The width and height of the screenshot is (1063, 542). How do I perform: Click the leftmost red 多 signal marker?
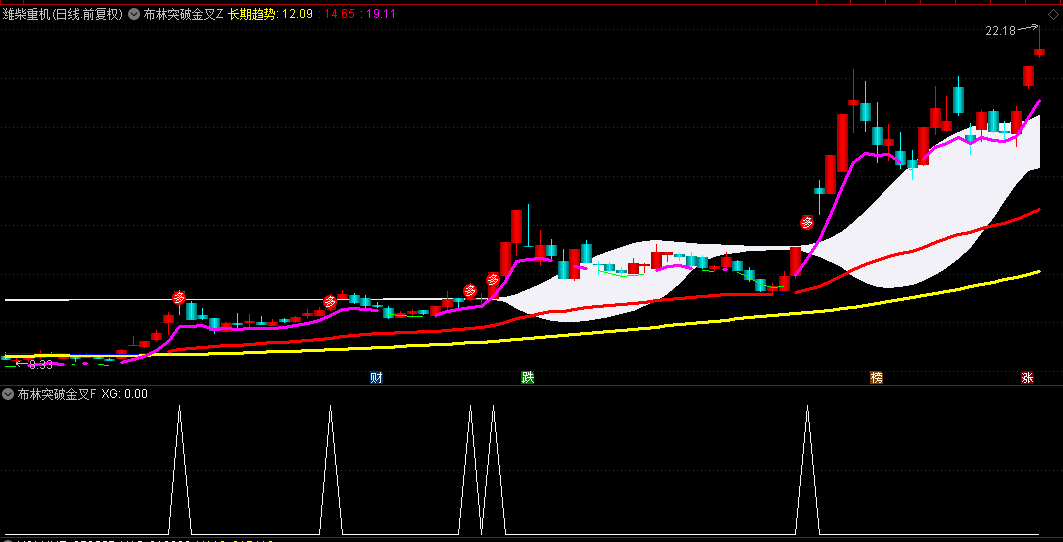[179, 297]
